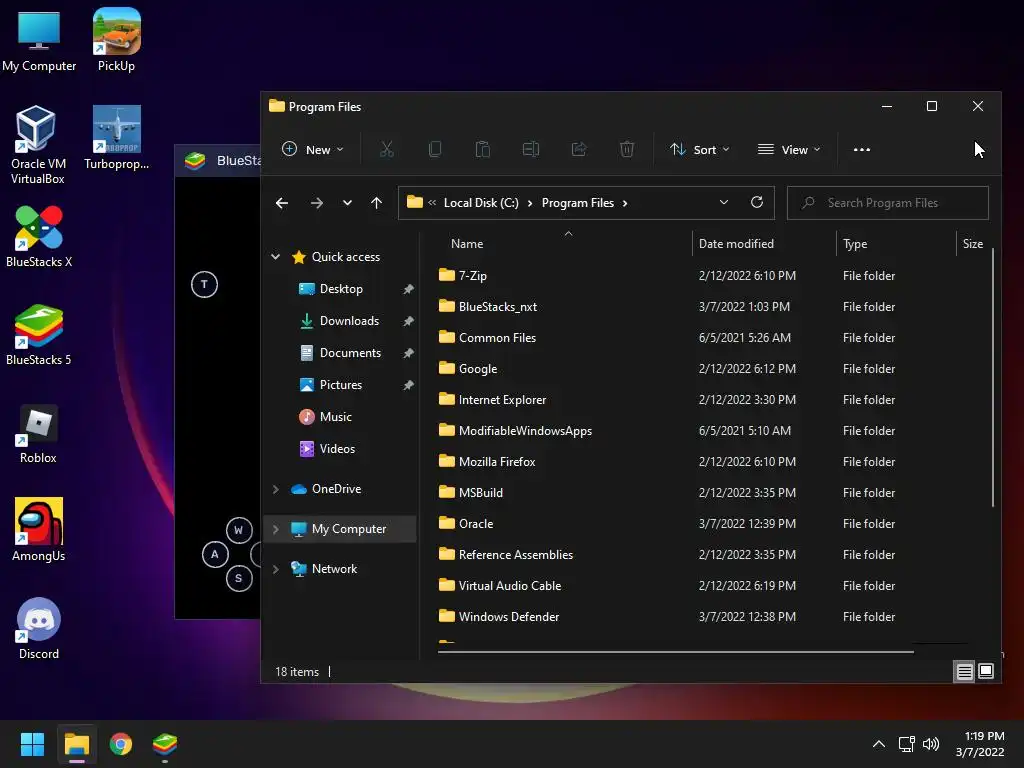Expand the address bar history dropdown

coord(724,202)
